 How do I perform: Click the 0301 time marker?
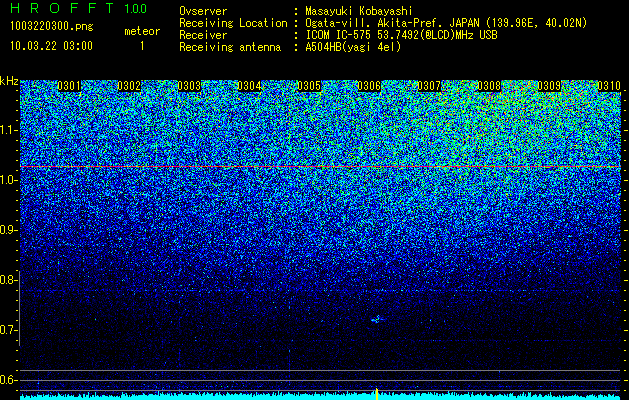tap(69, 86)
